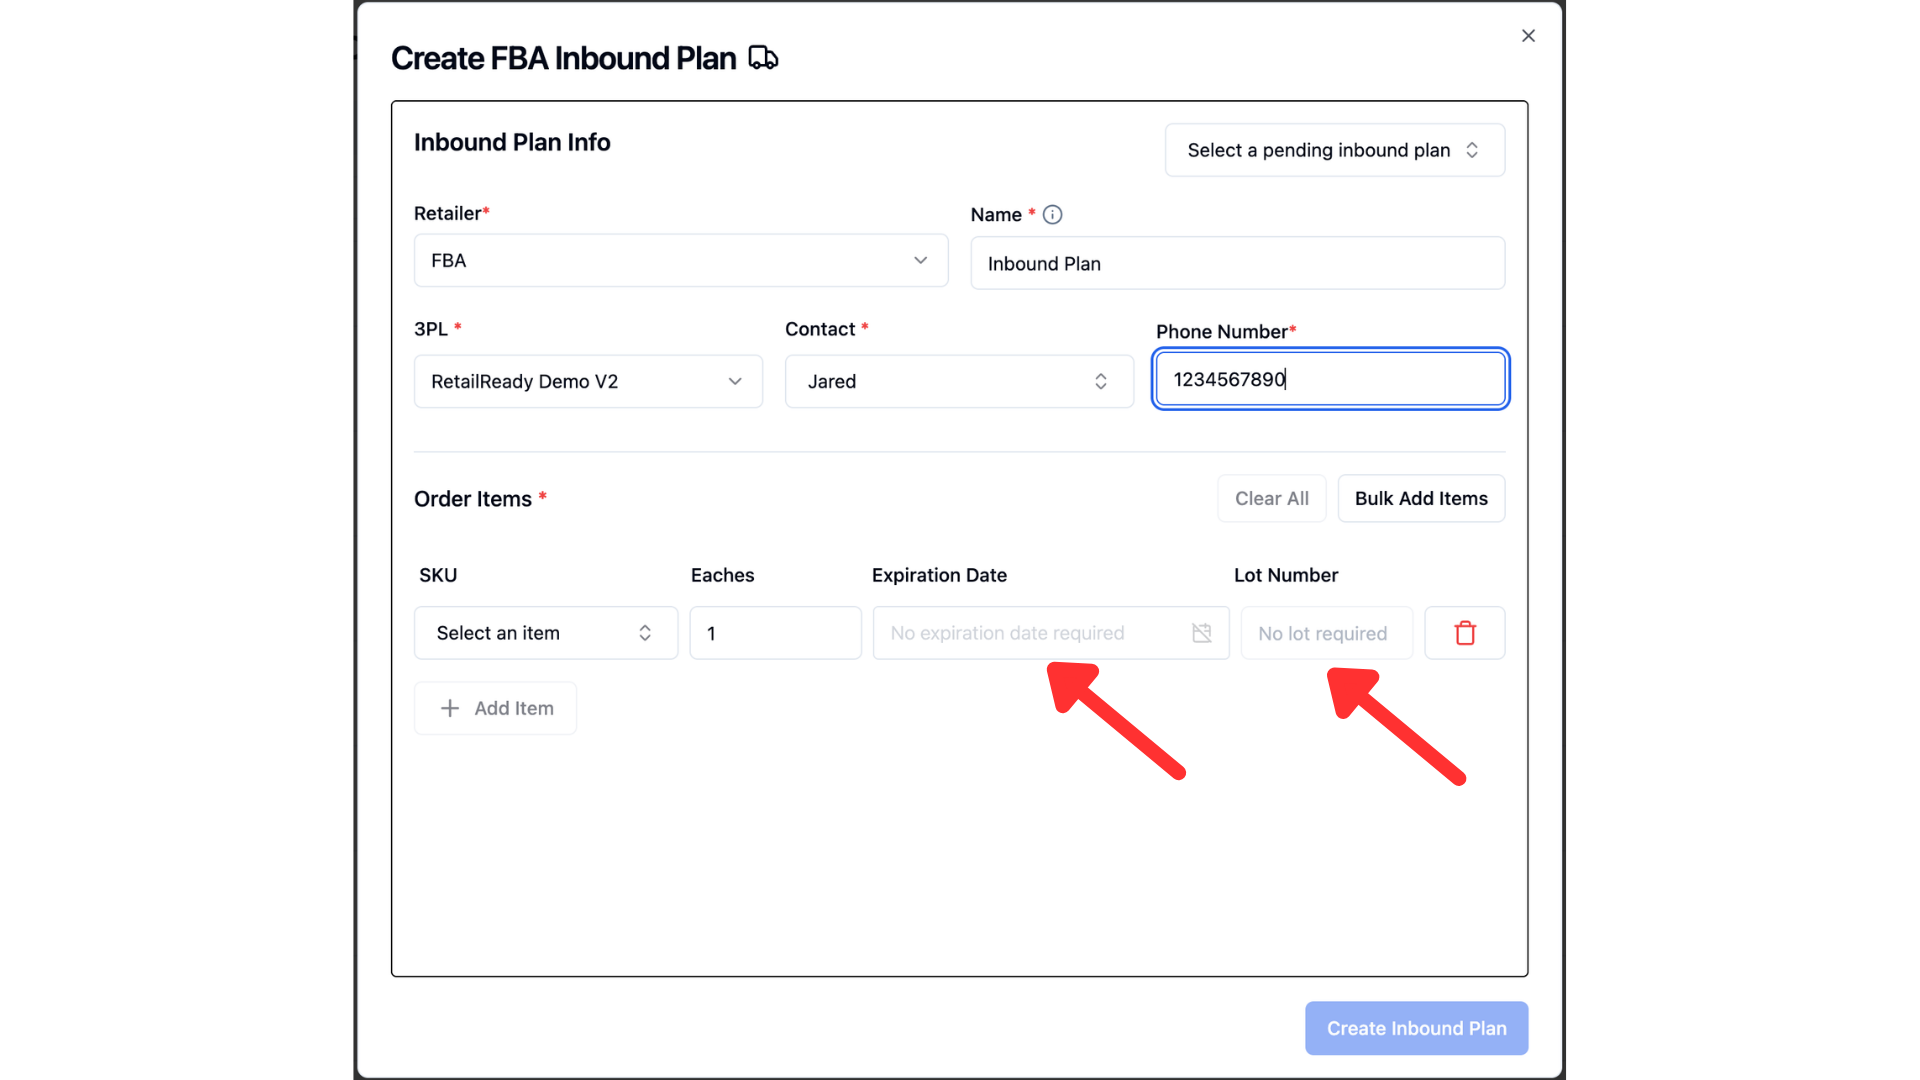
Task: Click into the Phone Number field
Action: [1330, 379]
